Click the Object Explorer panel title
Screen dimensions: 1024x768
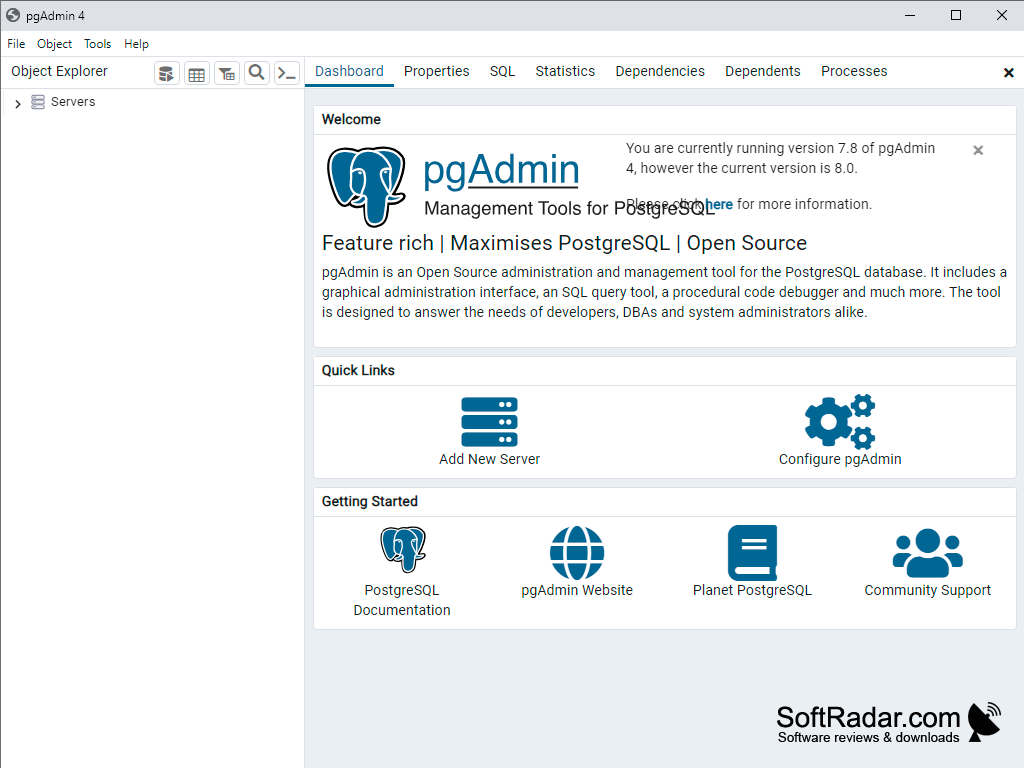click(59, 71)
